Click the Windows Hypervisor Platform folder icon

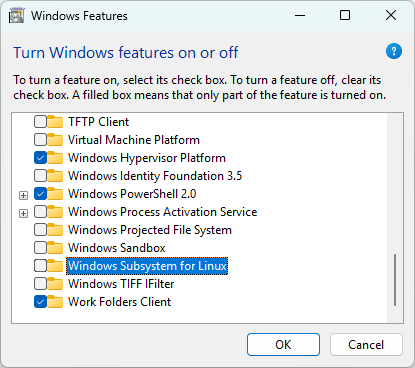55,158
